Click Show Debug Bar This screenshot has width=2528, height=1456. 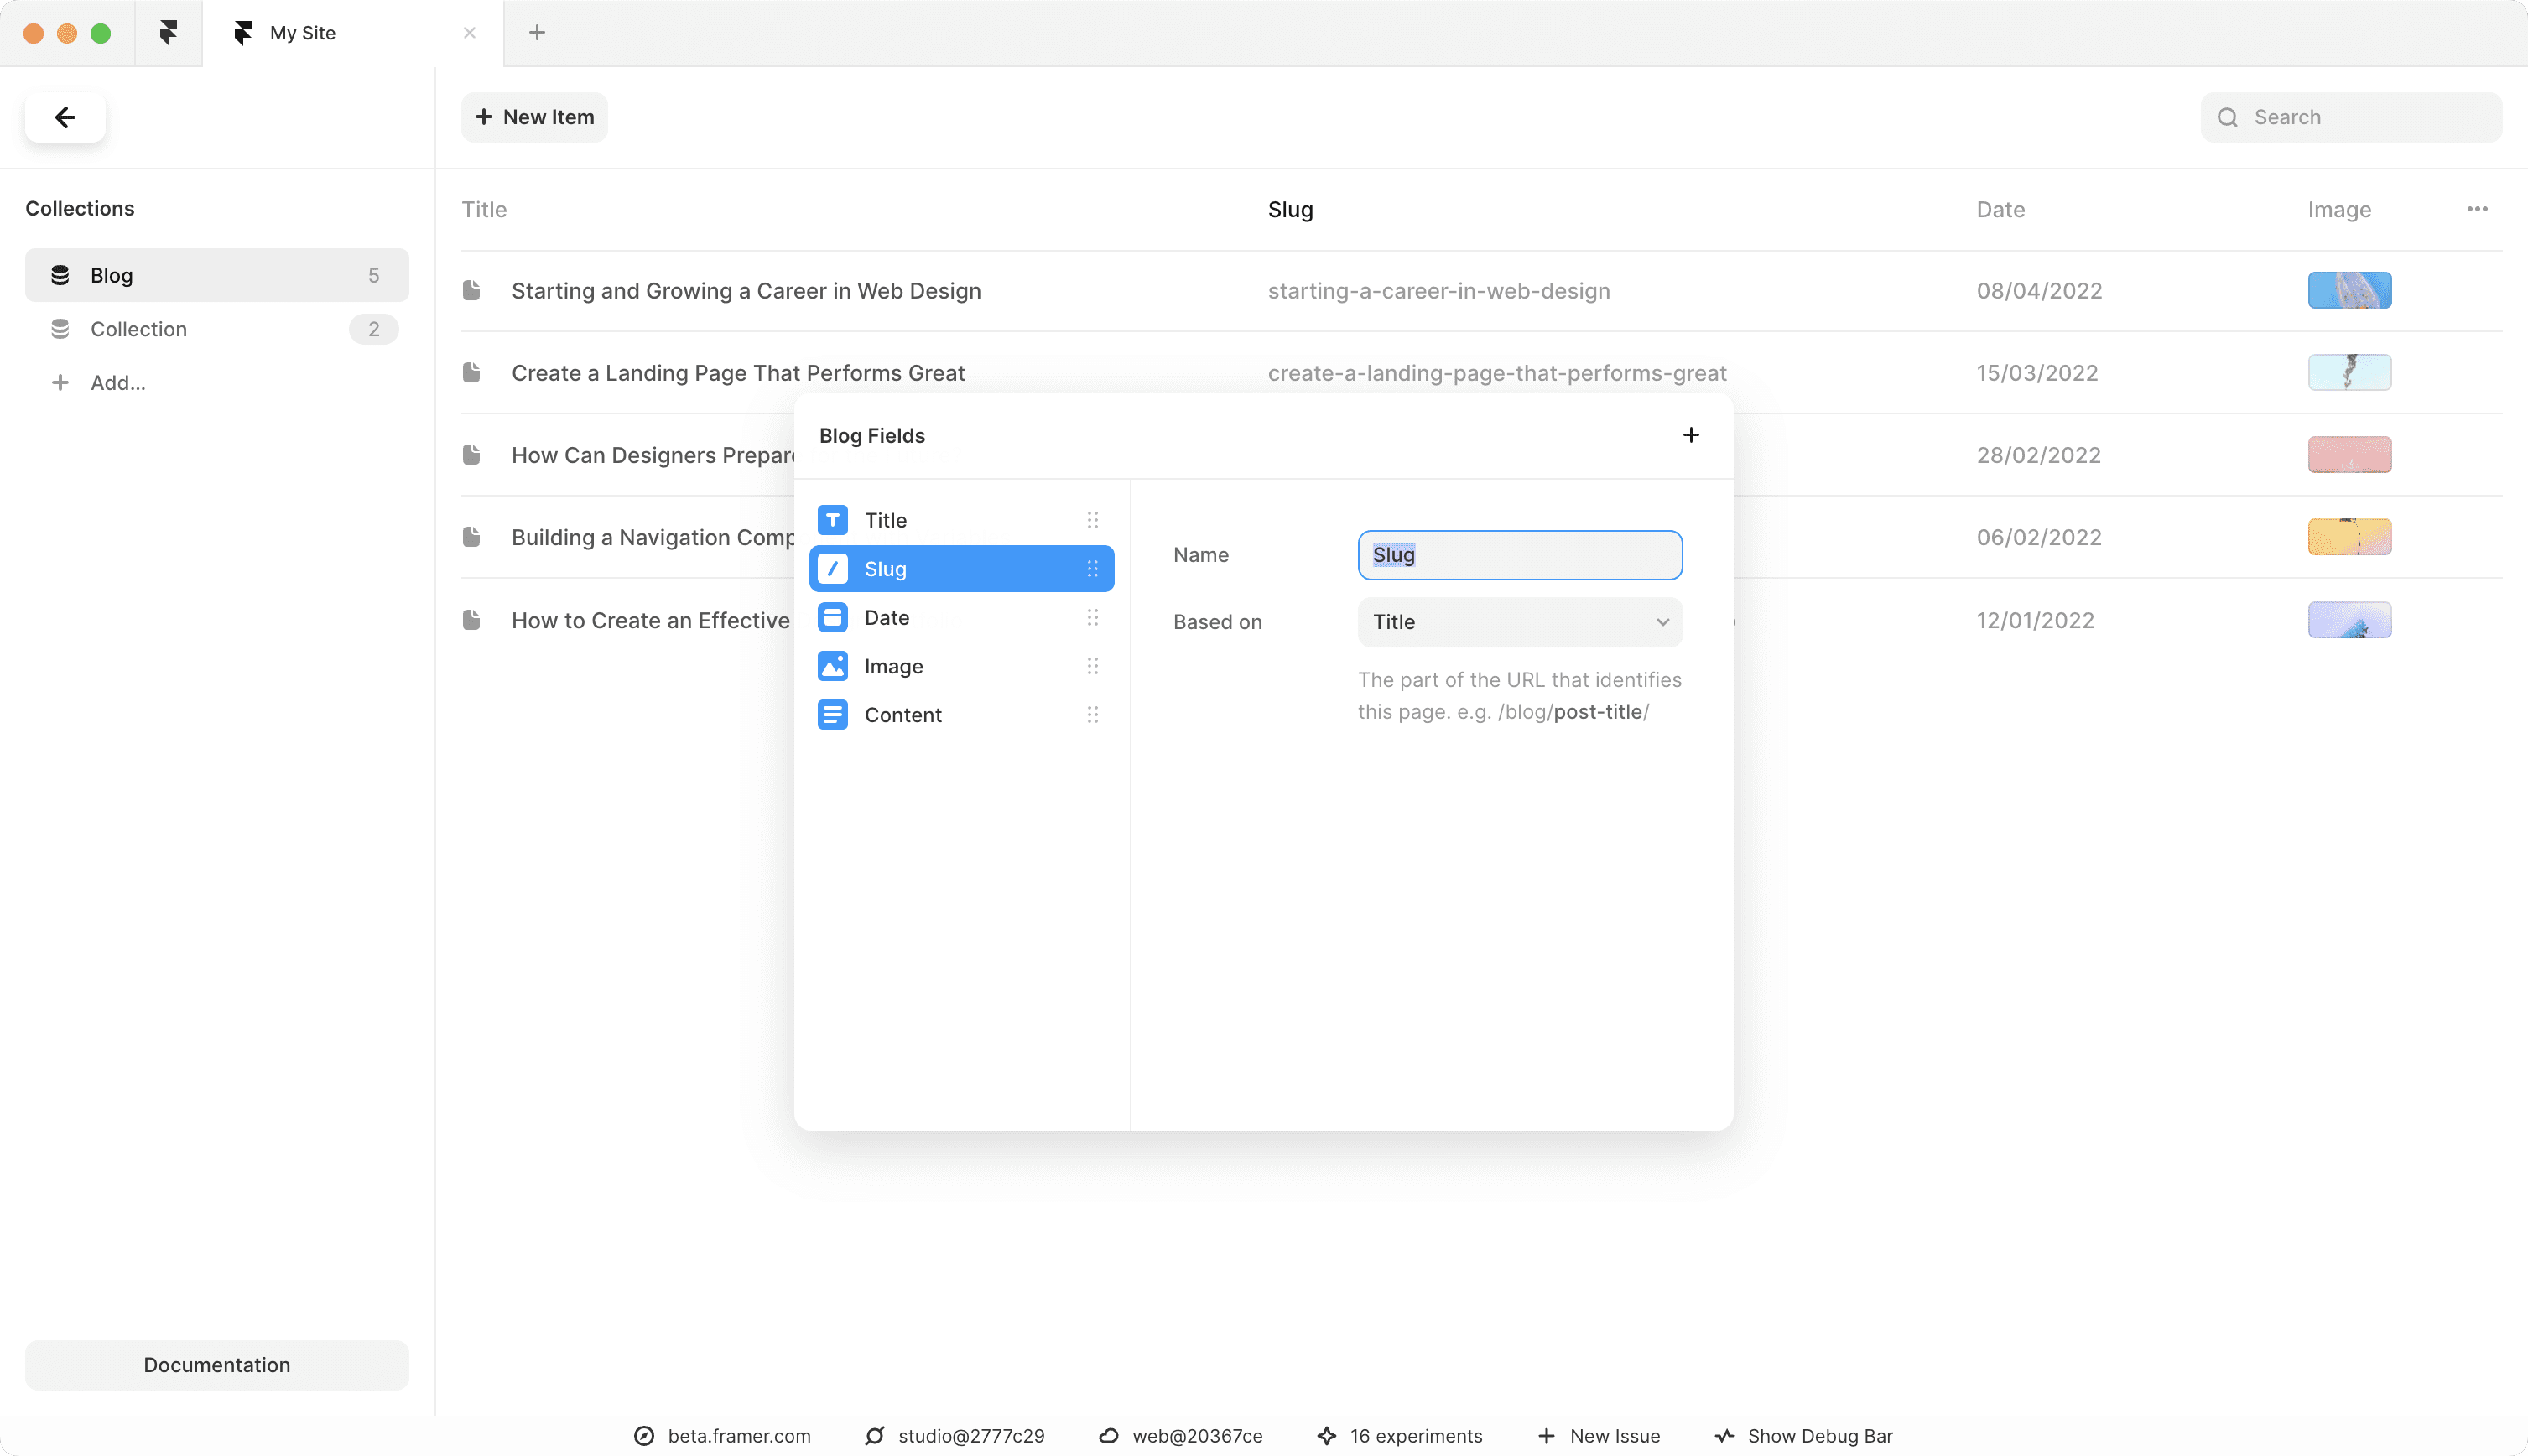click(1803, 1436)
